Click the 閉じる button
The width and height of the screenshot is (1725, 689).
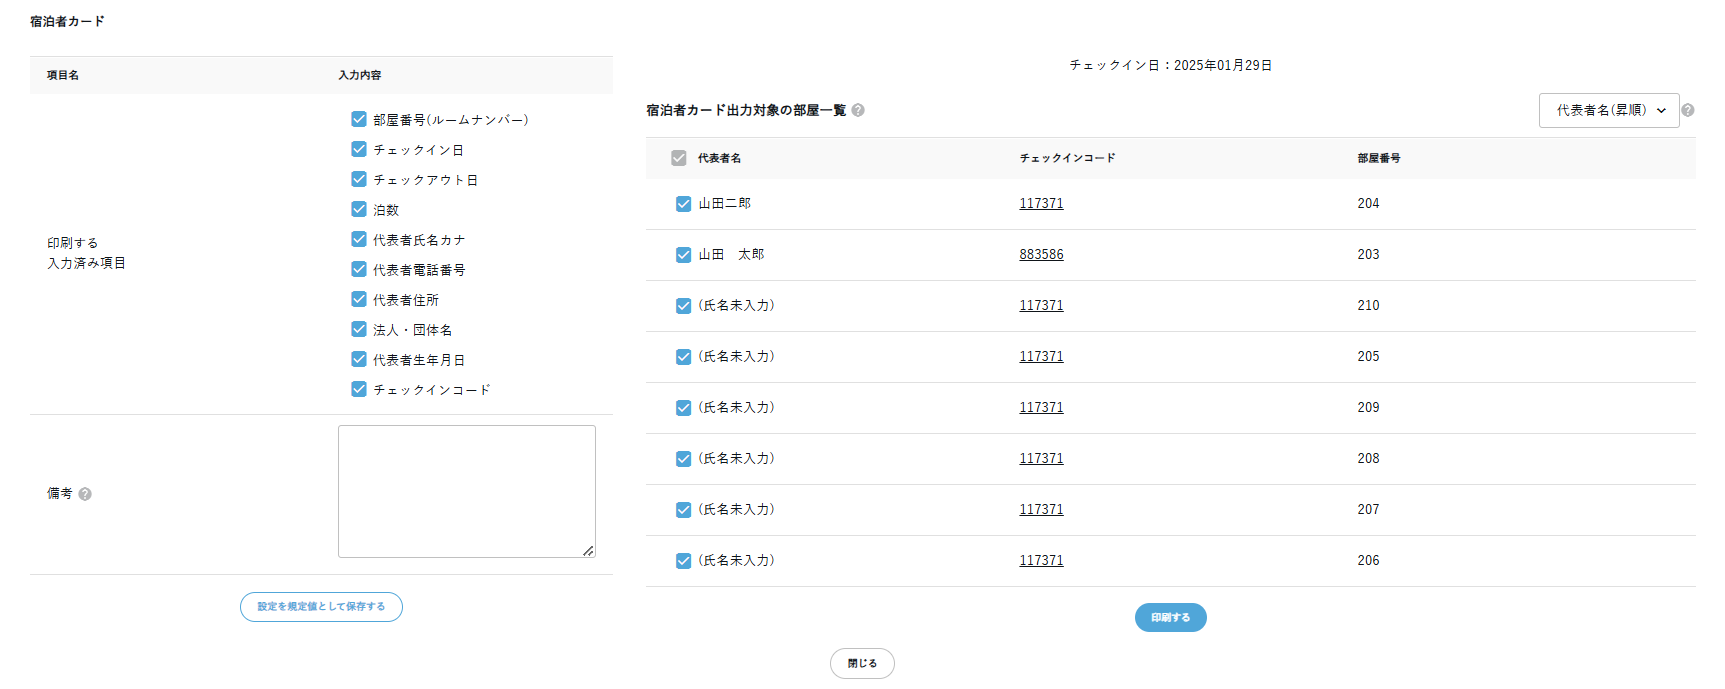[862, 663]
